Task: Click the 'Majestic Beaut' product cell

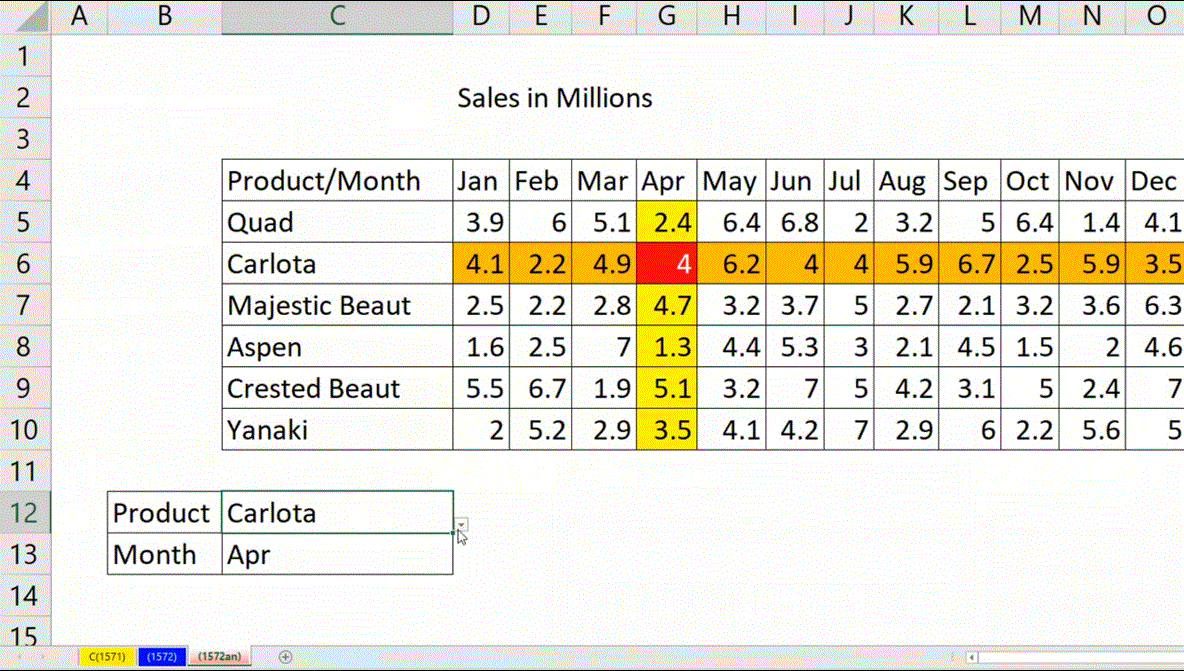Action: (x=338, y=305)
